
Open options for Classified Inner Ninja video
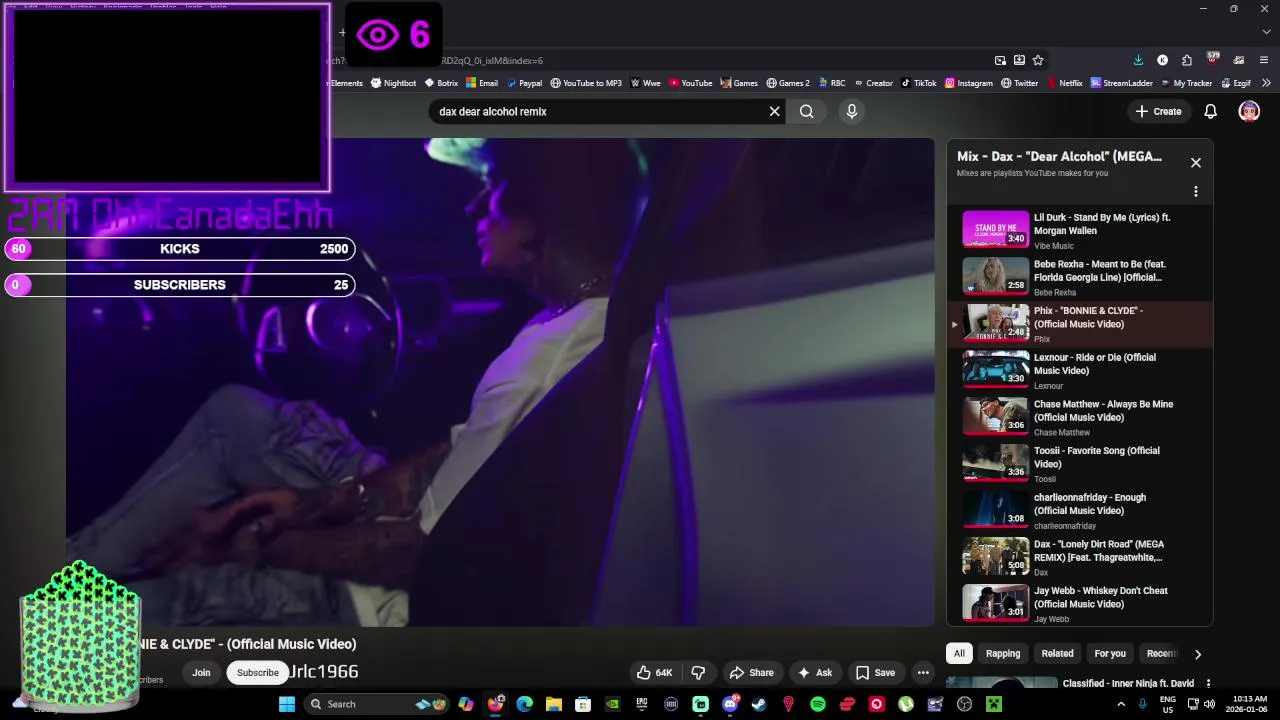click(x=1208, y=684)
